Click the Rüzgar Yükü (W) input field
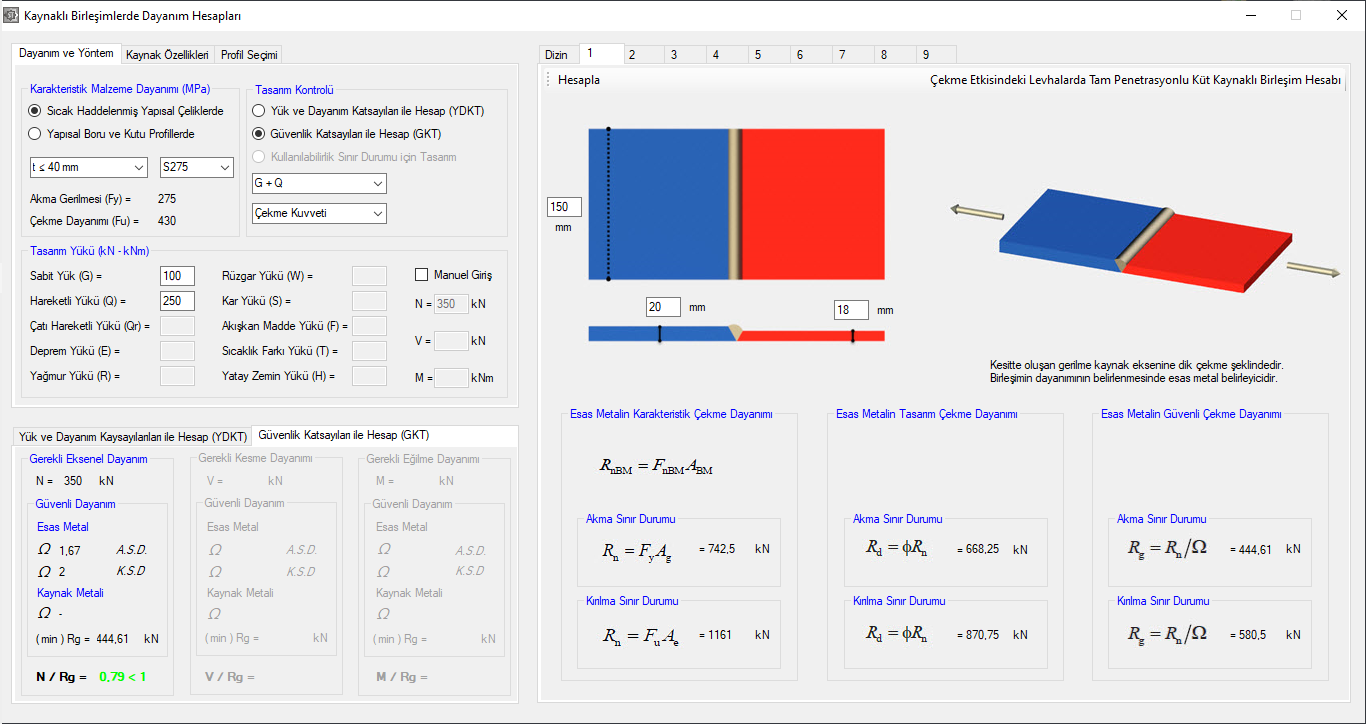The width and height of the screenshot is (1366, 724). [x=370, y=275]
